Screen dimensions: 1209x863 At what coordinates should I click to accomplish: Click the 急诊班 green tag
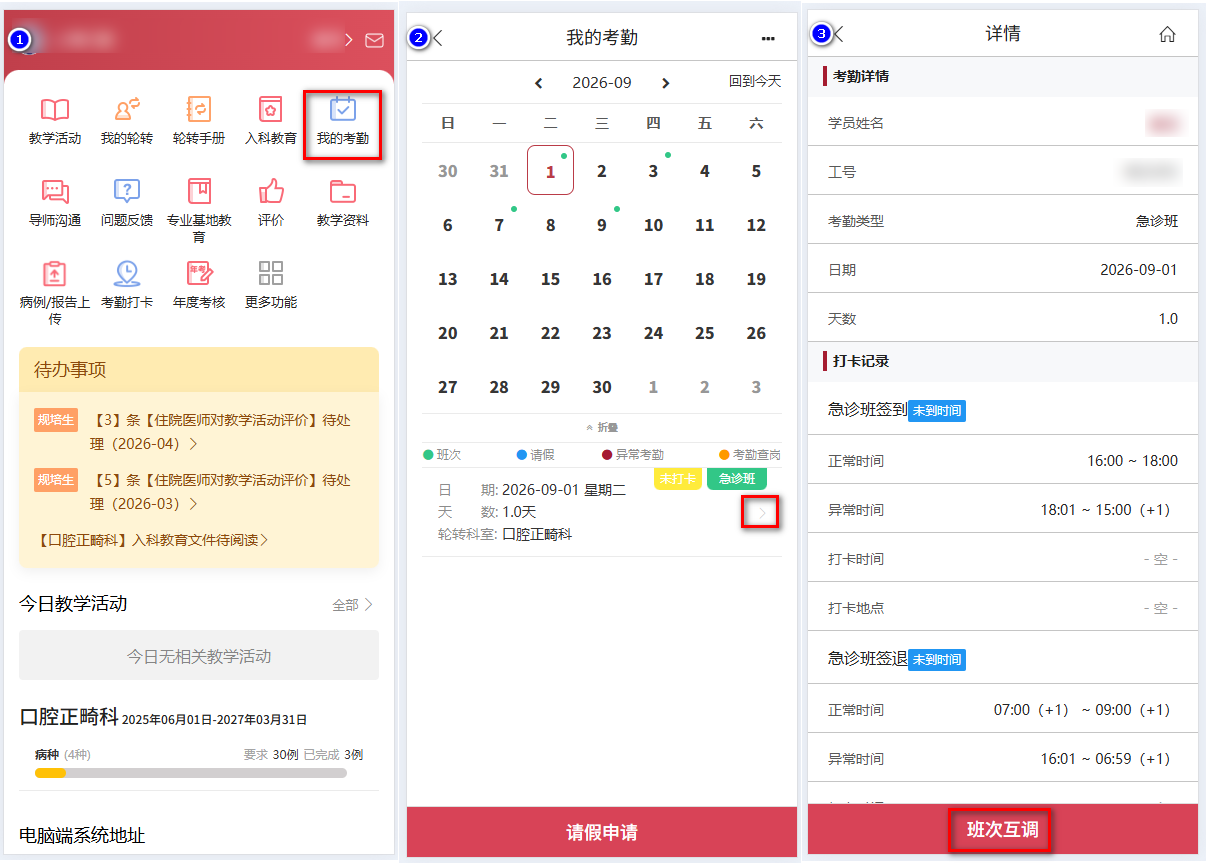[737, 479]
